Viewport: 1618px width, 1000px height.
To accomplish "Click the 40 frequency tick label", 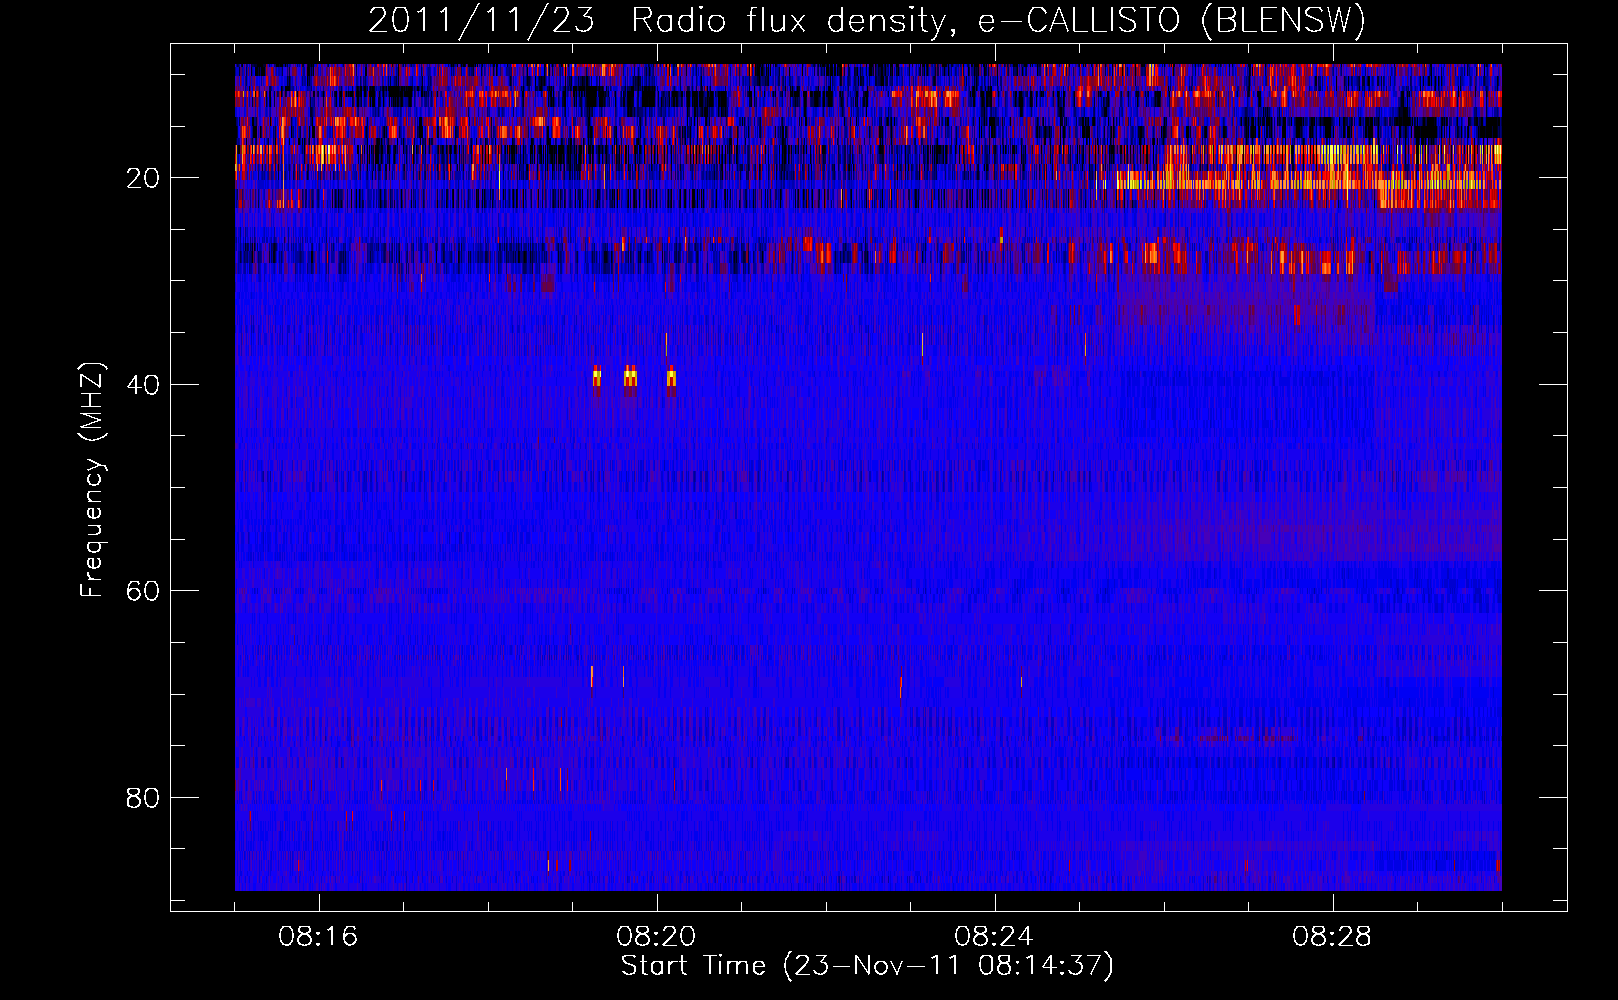I will pos(143,385).
